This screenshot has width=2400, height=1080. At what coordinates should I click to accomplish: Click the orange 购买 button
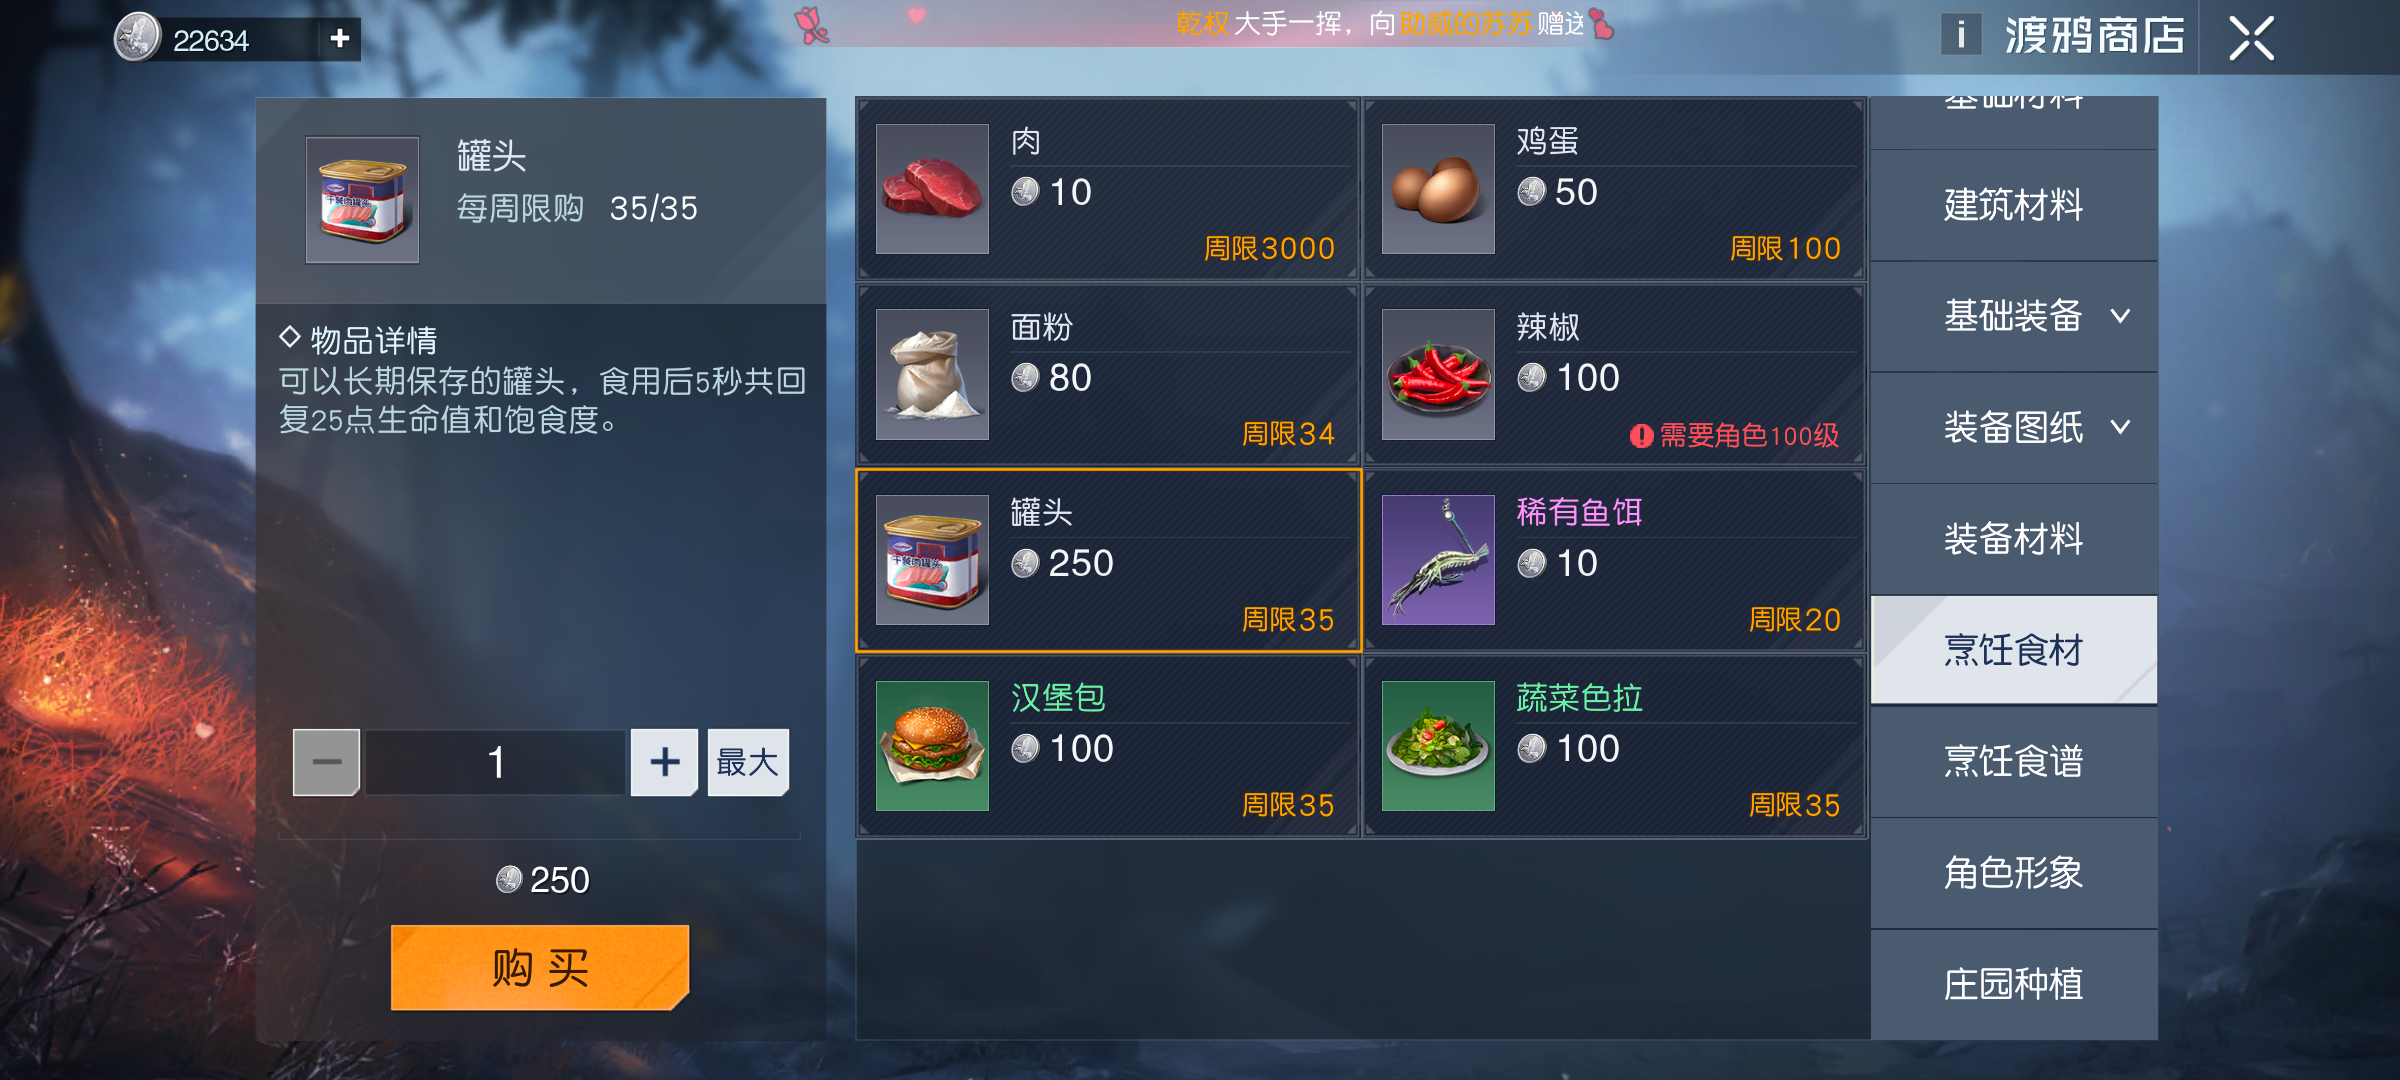(540, 967)
